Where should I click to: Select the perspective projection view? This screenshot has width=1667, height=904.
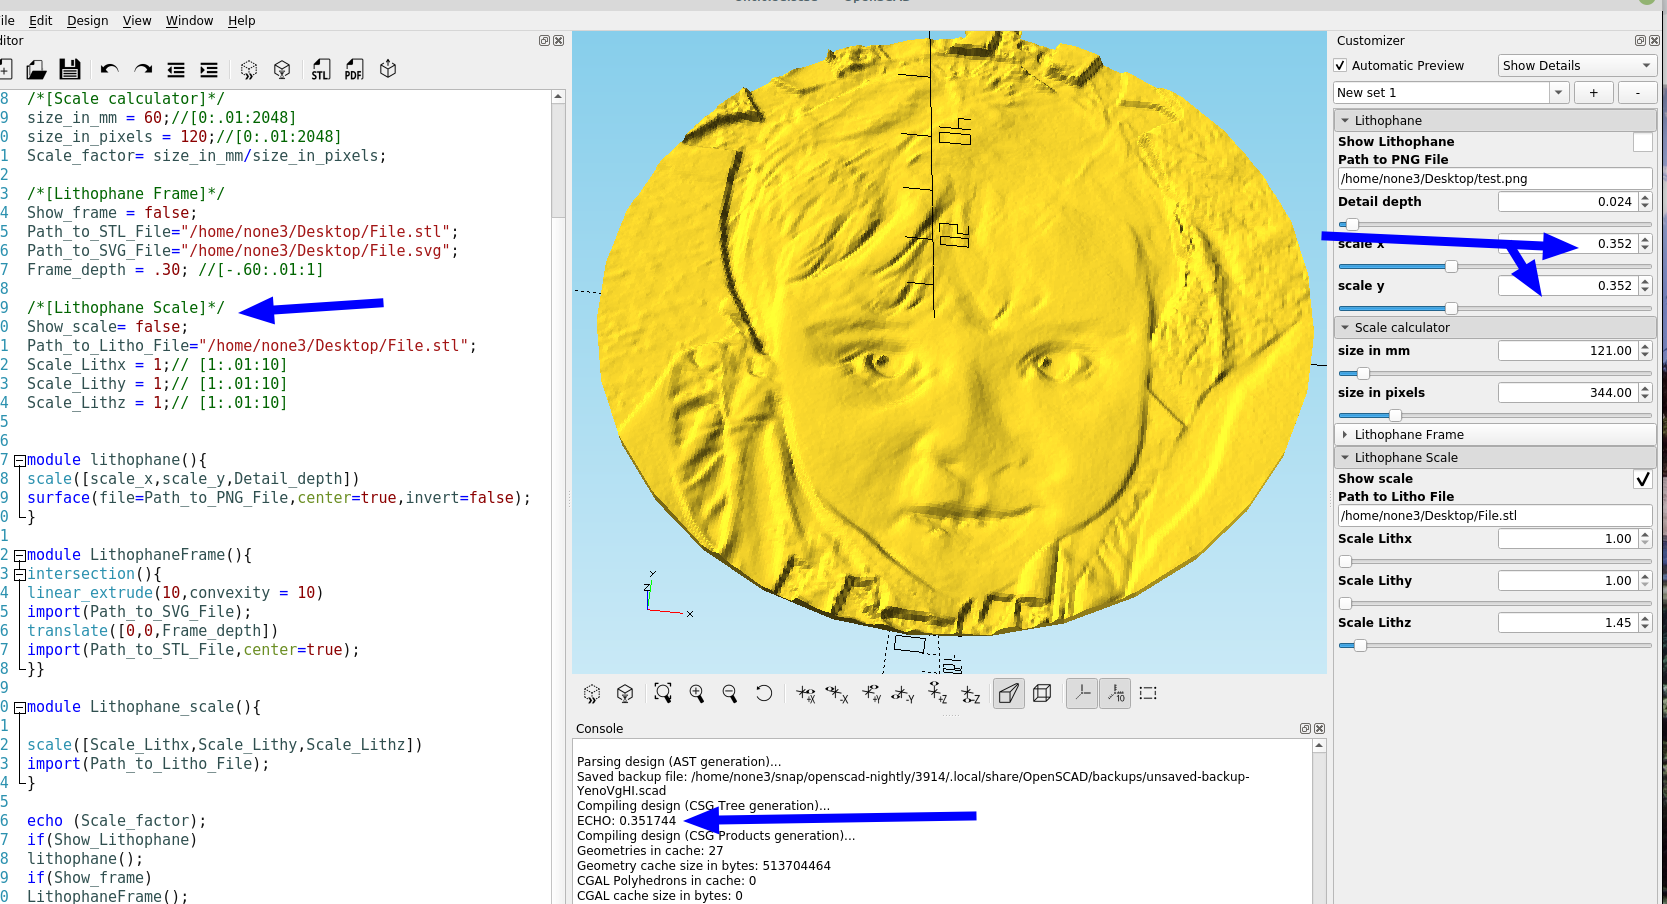(1009, 693)
